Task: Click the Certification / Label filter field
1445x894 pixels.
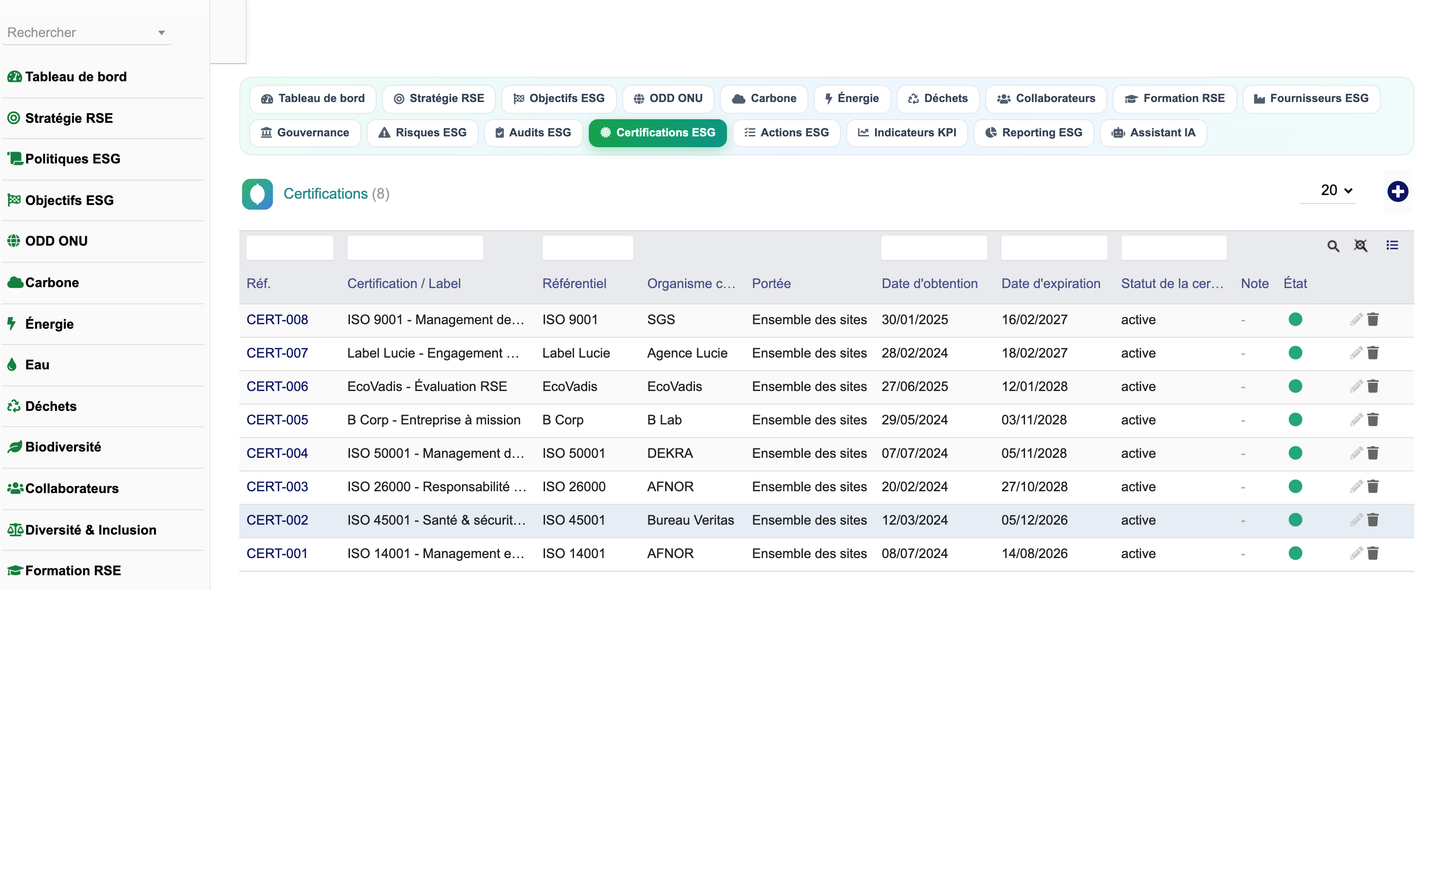Action: (x=415, y=248)
